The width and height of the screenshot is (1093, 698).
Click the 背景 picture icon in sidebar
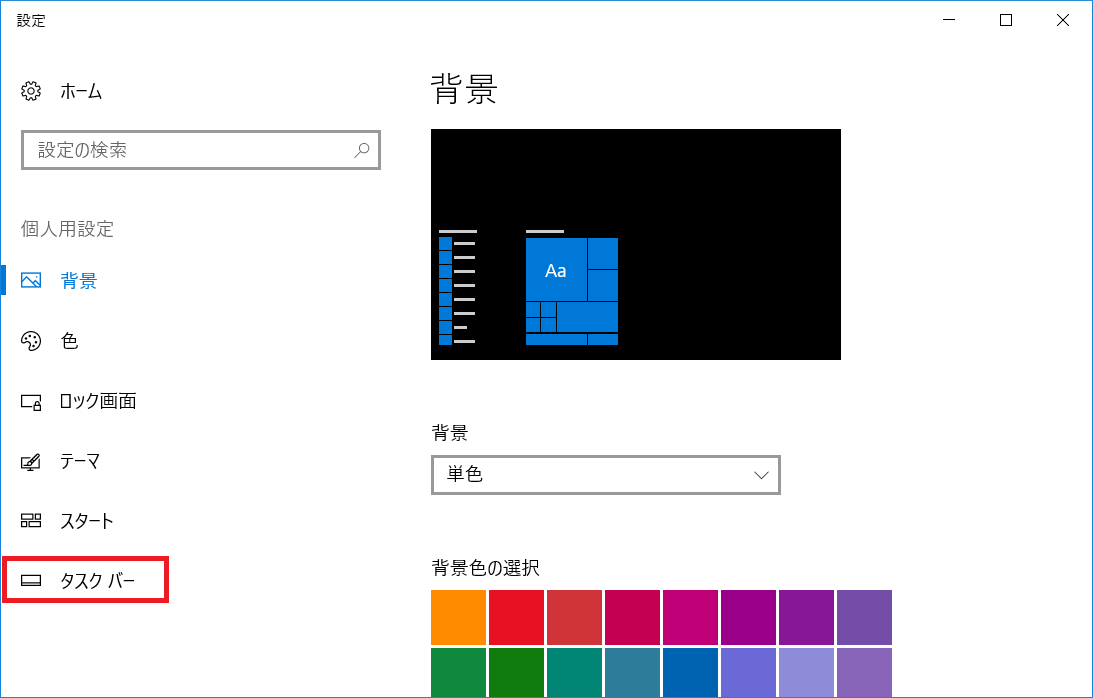pyautogui.click(x=31, y=280)
